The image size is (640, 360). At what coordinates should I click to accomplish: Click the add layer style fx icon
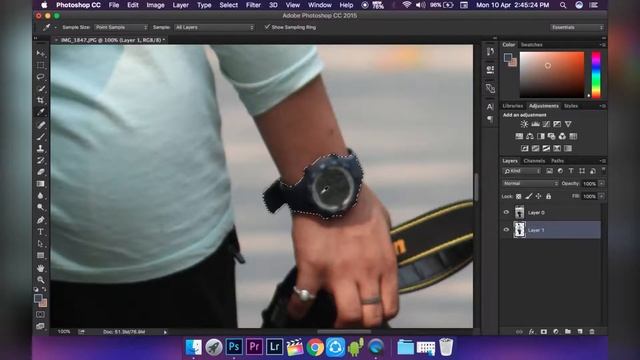pyautogui.click(x=531, y=332)
